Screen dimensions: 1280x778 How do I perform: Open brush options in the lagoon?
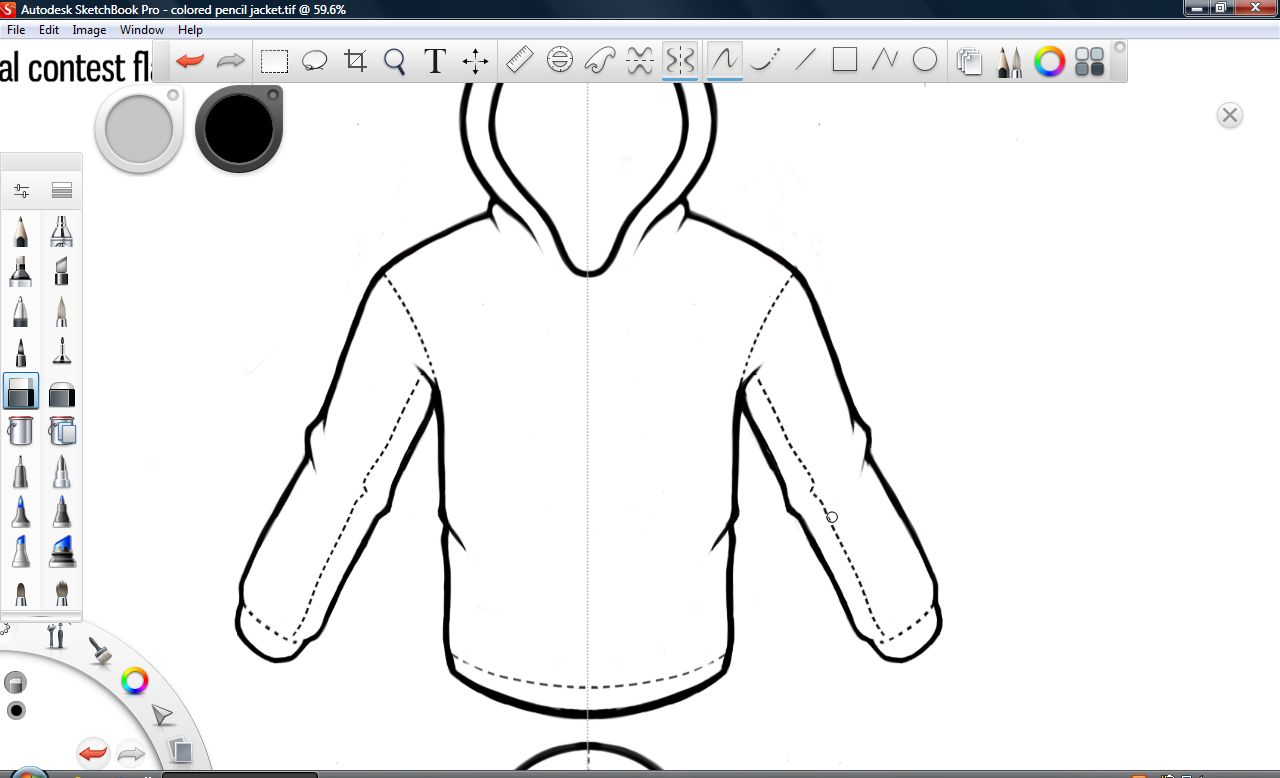pyautogui.click(x=100, y=652)
